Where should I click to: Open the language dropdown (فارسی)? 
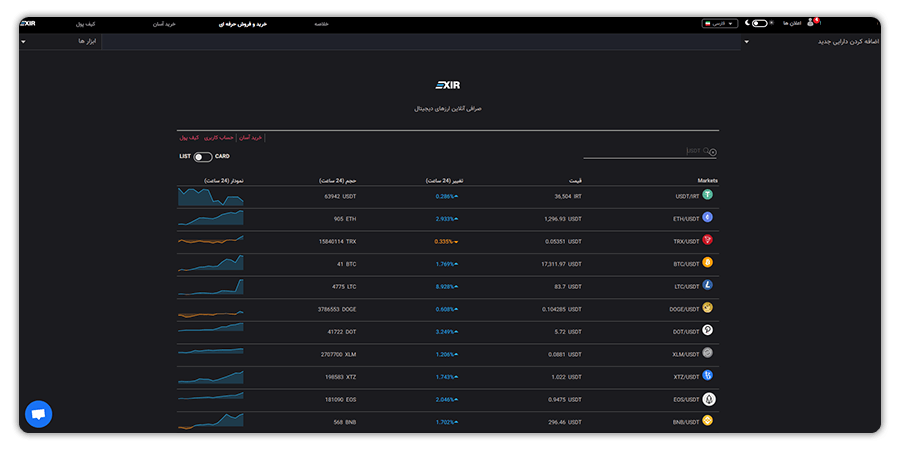pyautogui.click(x=719, y=24)
